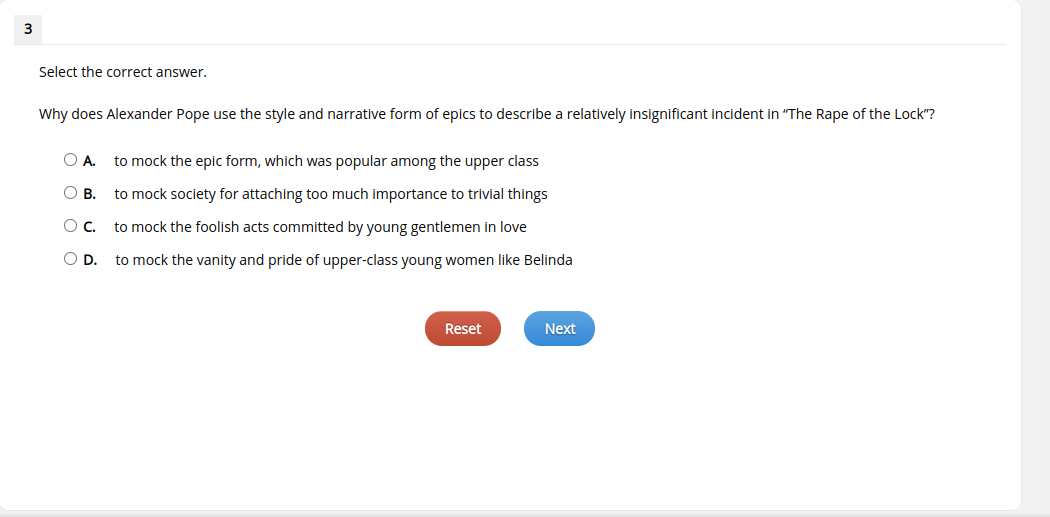This screenshot has width=1050, height=517.
Task: Click answer text about young gentlemen in love
Action: (320, 227)
